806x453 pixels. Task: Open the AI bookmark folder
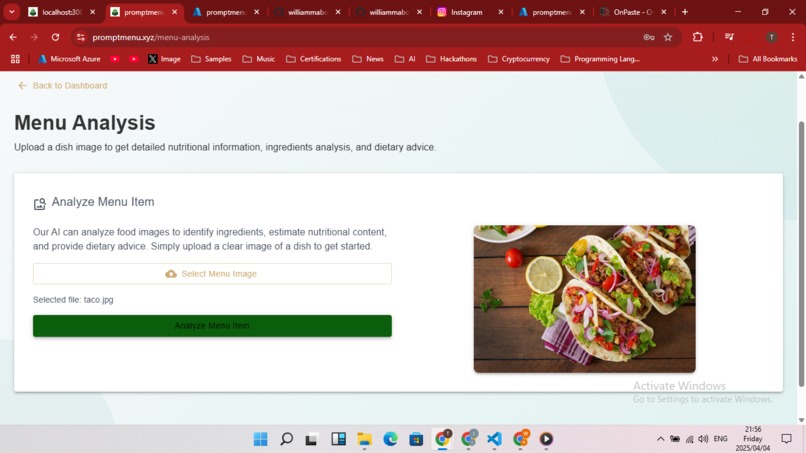click(x=405, y=59)
